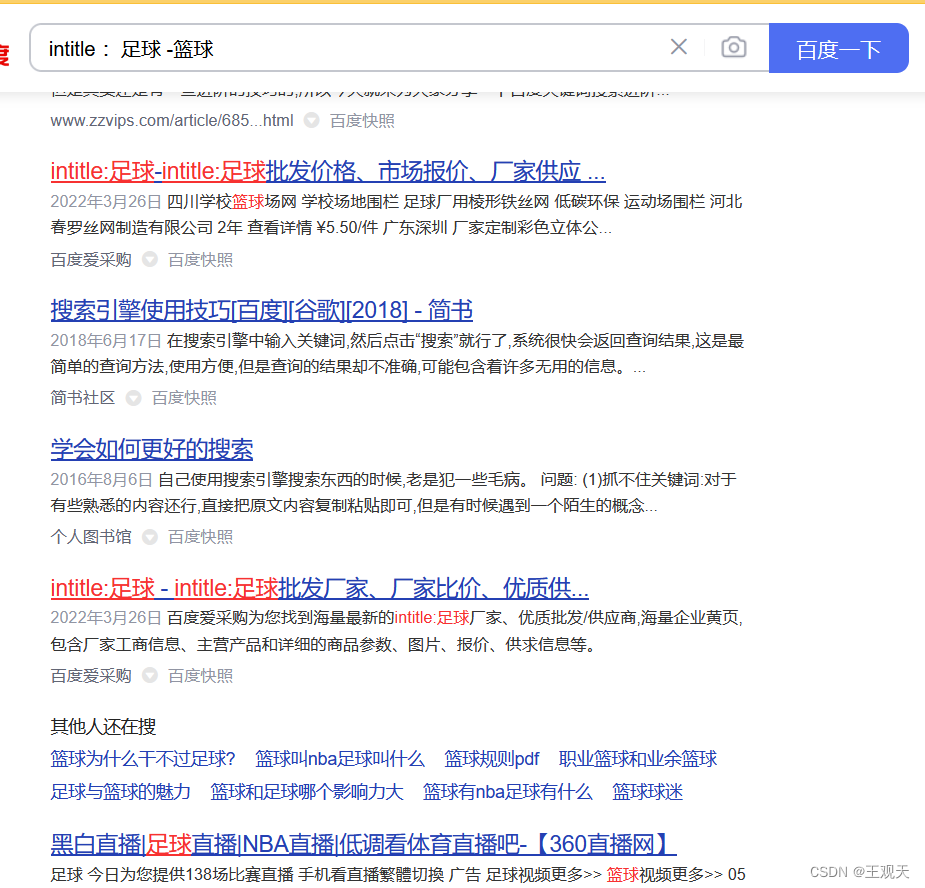925x888 pixels.
Task: Open 搜索引擎使用技巧[百度][谷歌][2018] - 简书 result
Action: click(x=261, y=310)
